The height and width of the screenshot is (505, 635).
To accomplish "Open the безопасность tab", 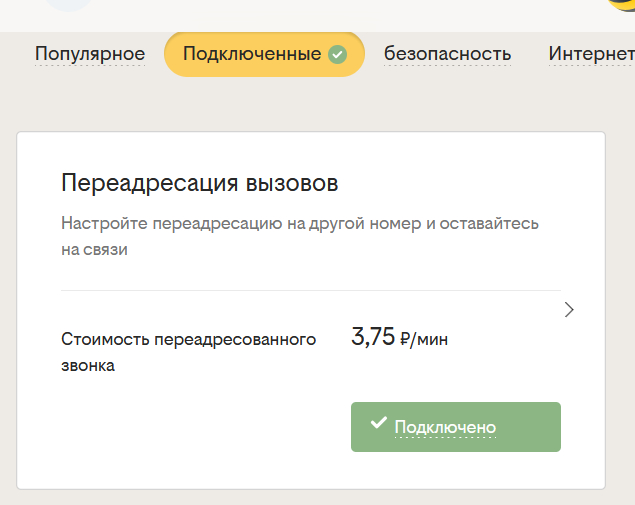I will [447, 54].
